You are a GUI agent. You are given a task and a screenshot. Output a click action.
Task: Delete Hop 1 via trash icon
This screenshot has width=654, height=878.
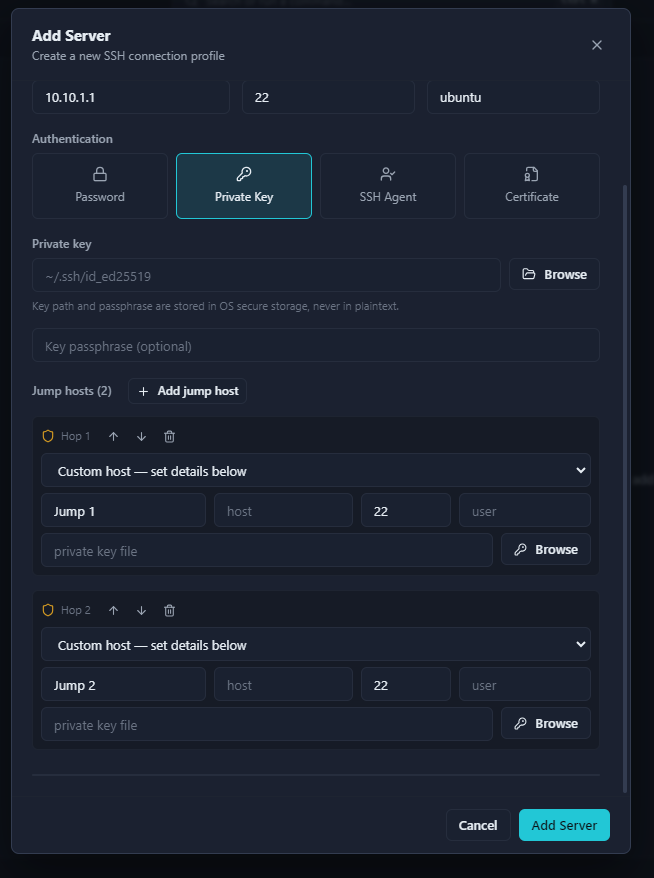(x=170, y=437)
